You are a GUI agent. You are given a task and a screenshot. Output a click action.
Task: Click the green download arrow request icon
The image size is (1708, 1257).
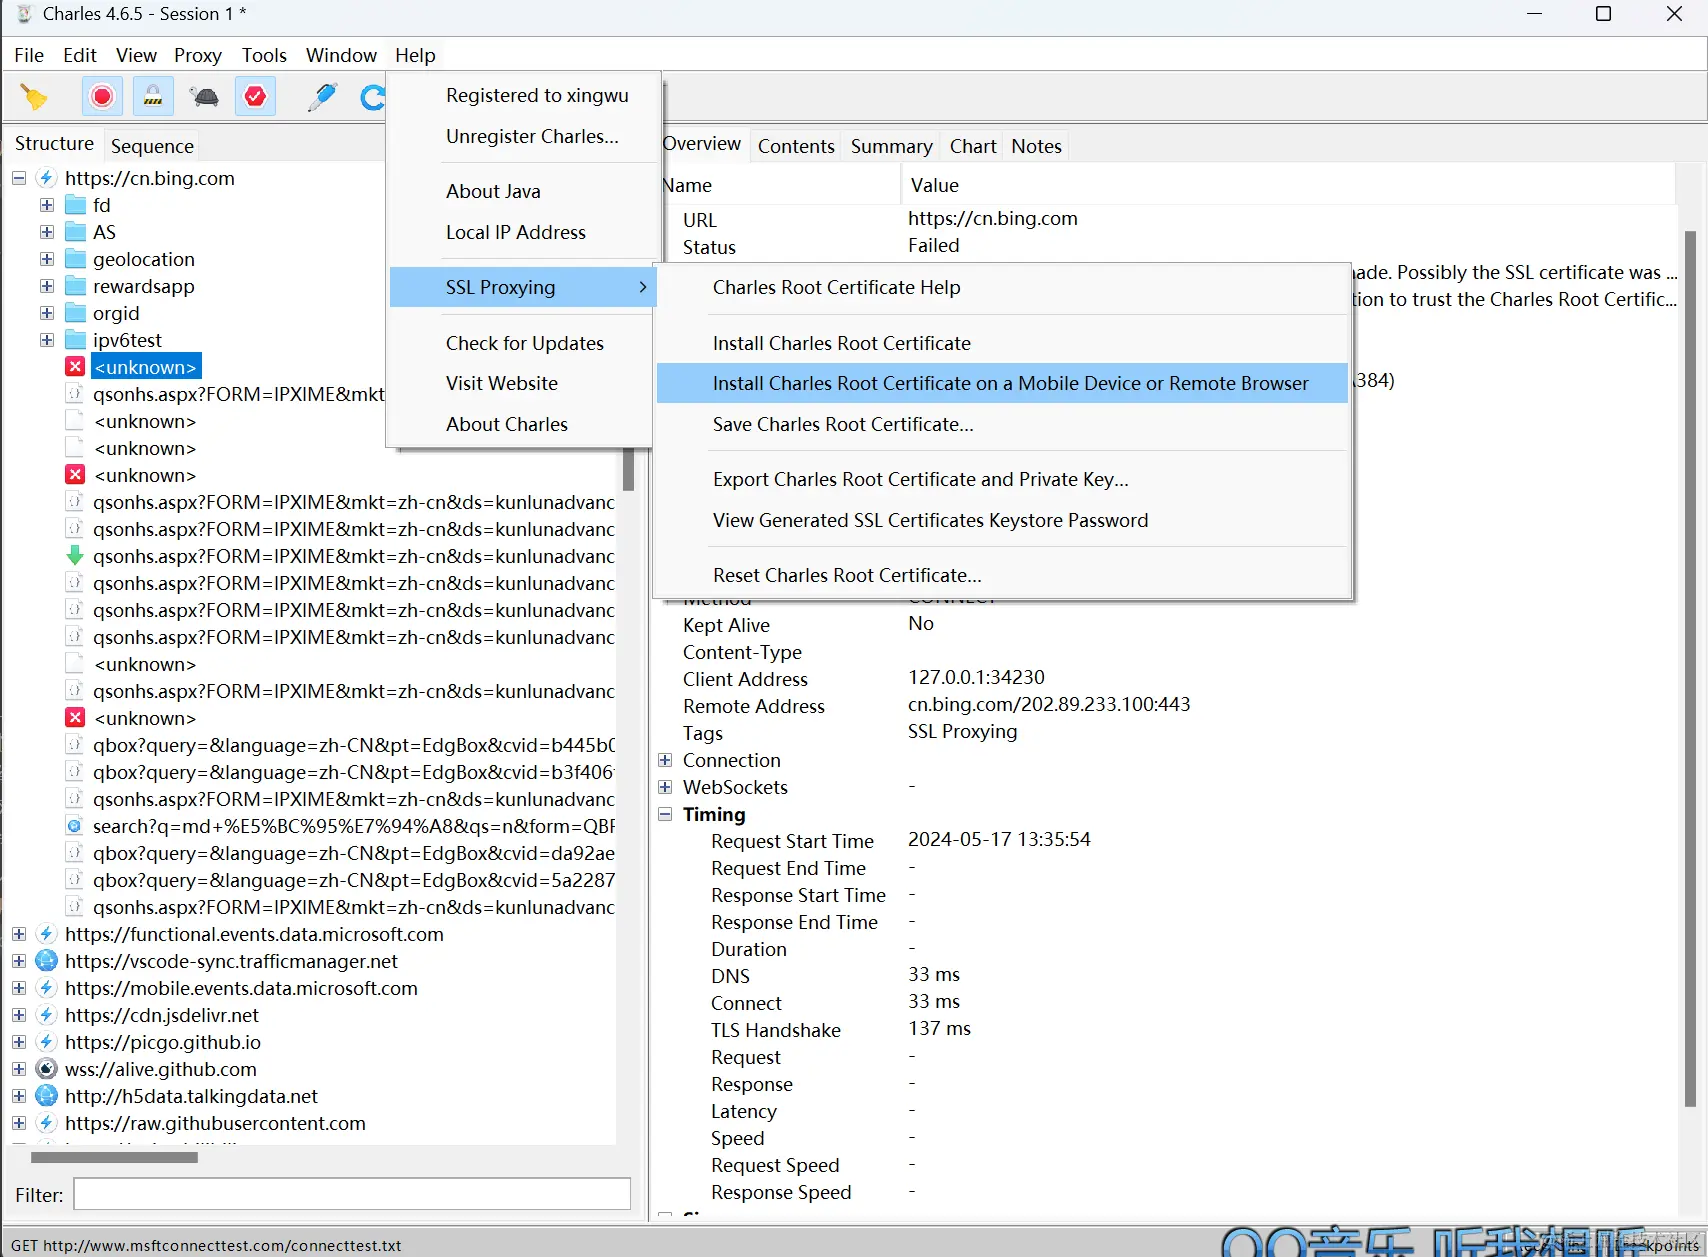click(75, 556)
